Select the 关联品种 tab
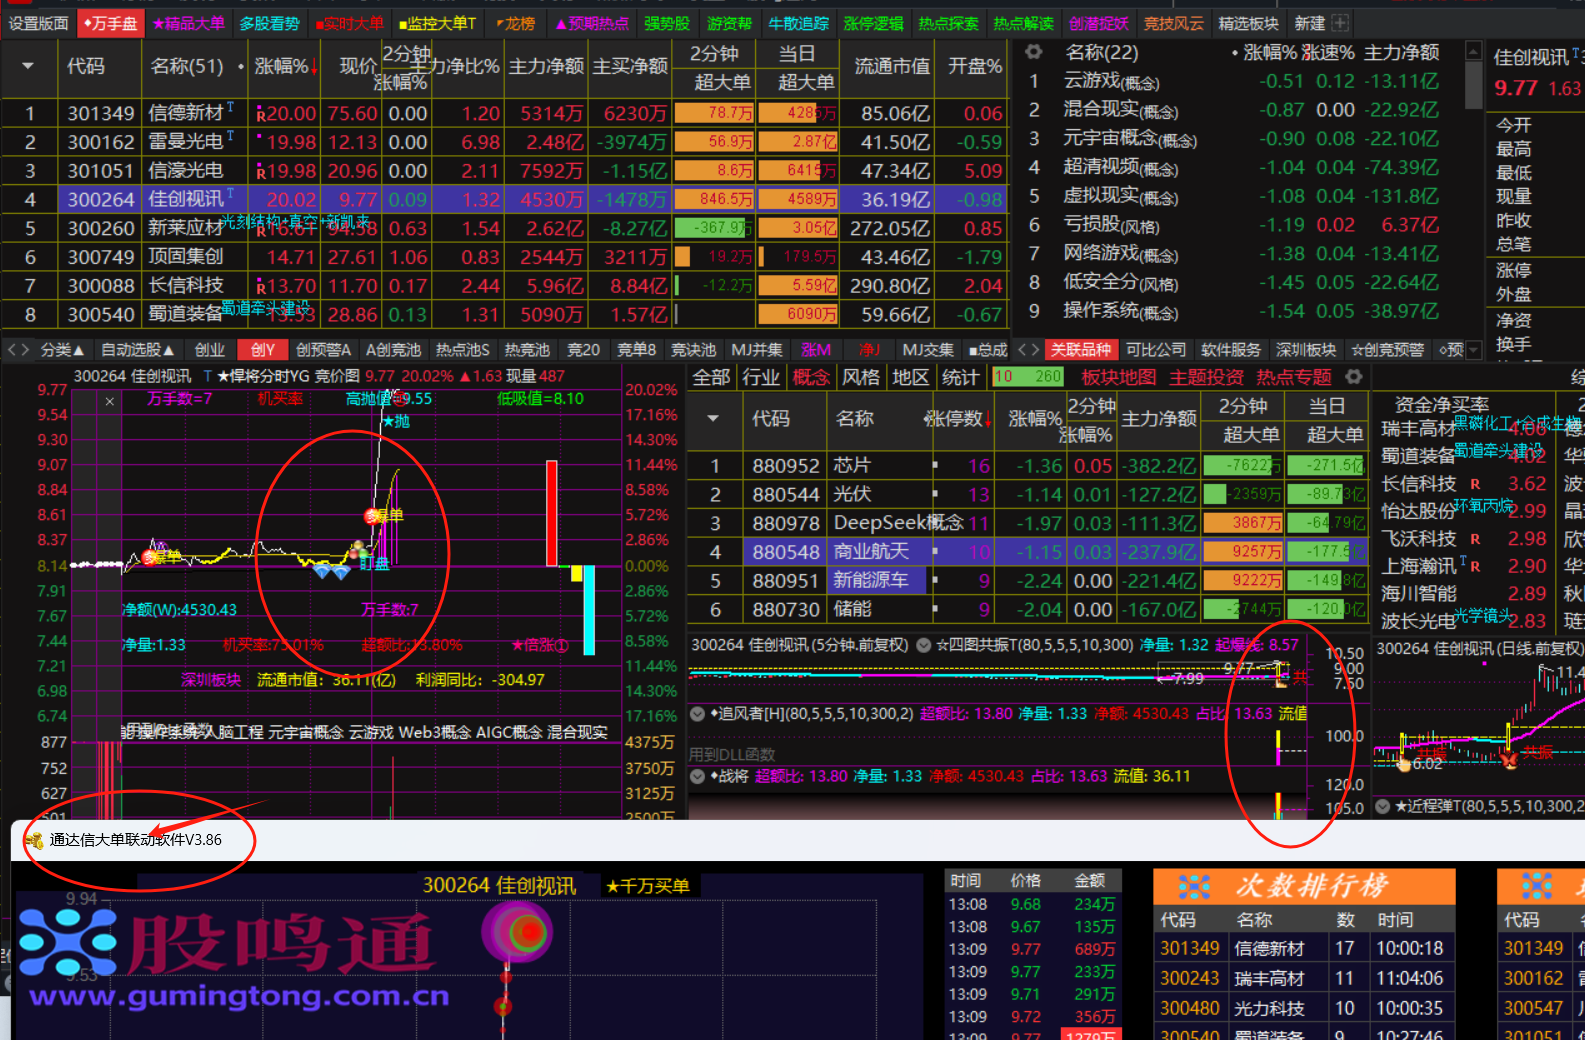Image resolution: width=1585 pixels, height=1040 pixels. (1080, 350)
